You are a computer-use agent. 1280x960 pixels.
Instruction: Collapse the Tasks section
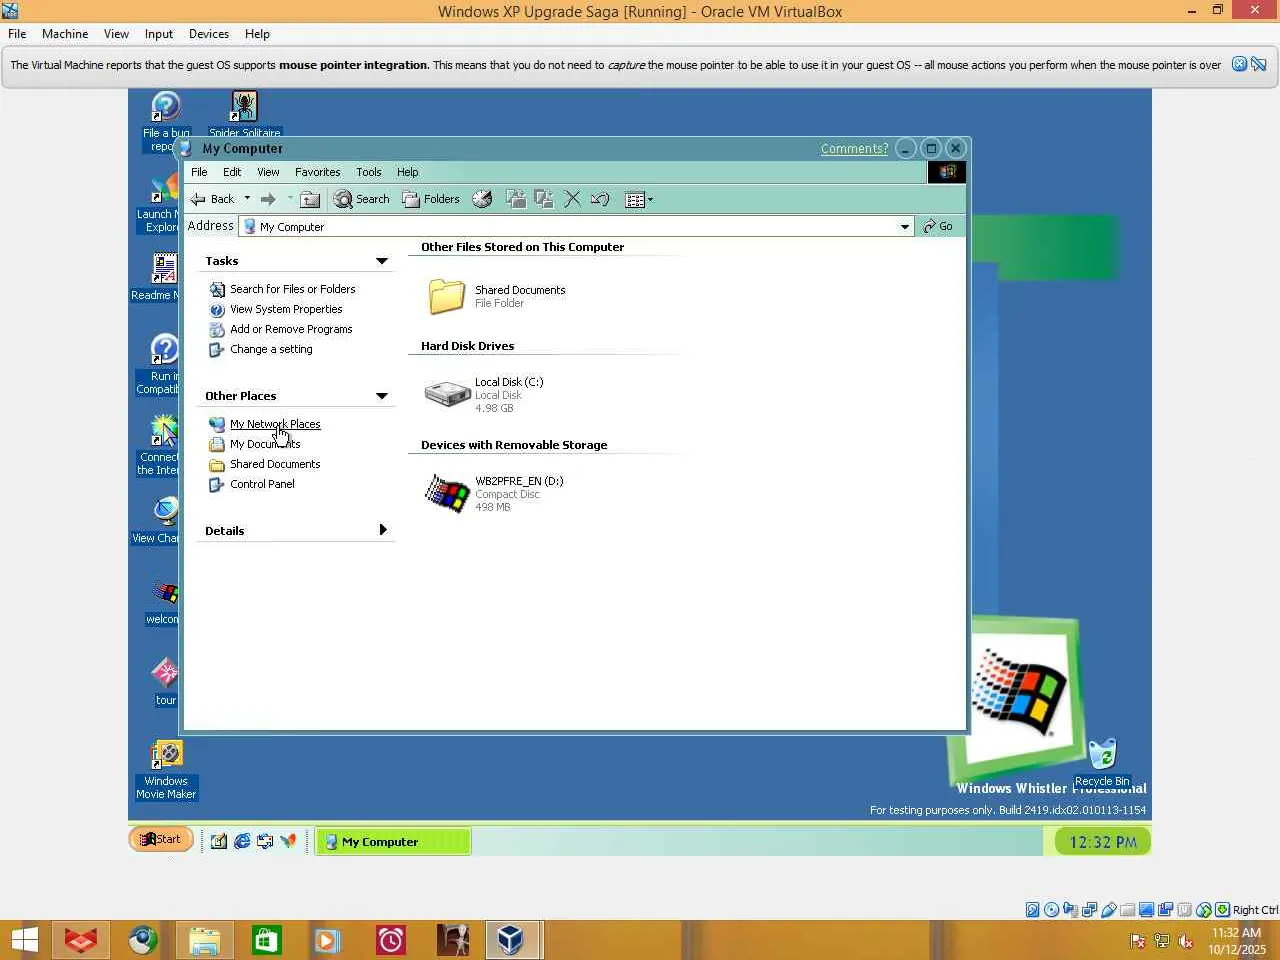tap(381, 261)
